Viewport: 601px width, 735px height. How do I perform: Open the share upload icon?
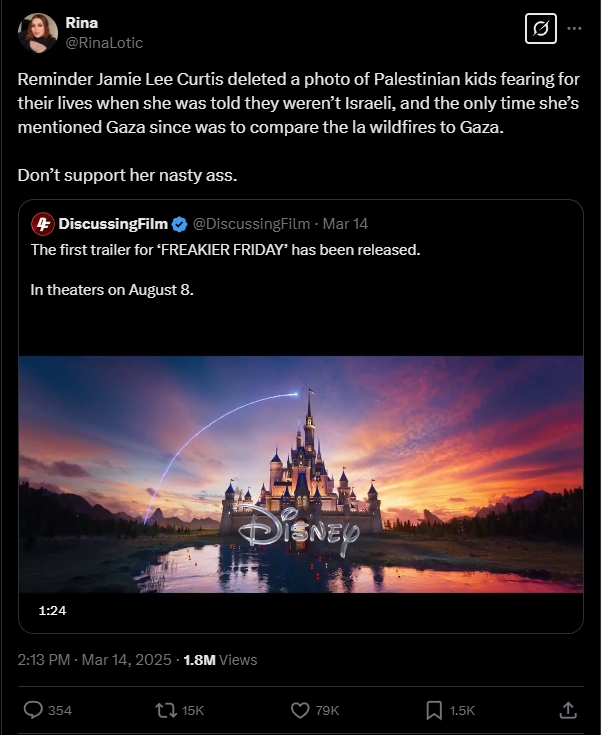pyautogui.click(x=568, y=710)
